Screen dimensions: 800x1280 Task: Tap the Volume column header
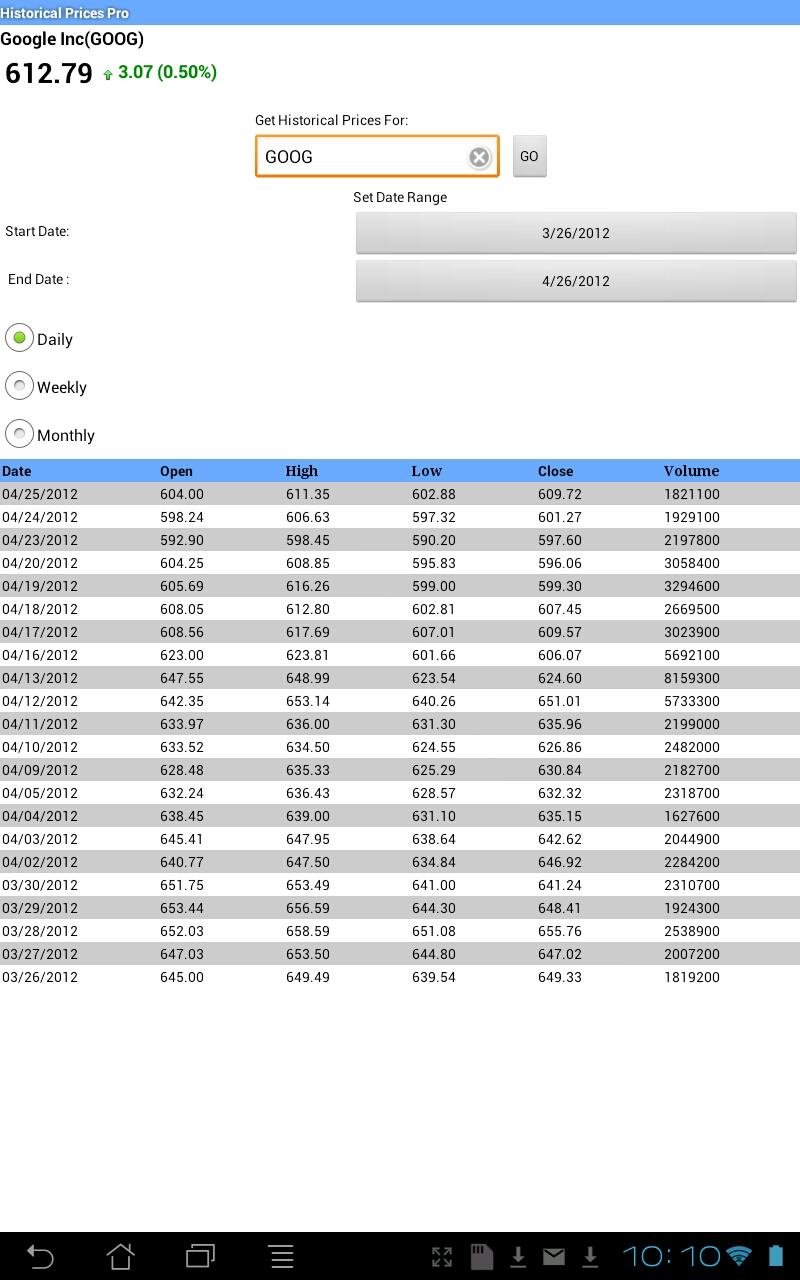(691, 471)
